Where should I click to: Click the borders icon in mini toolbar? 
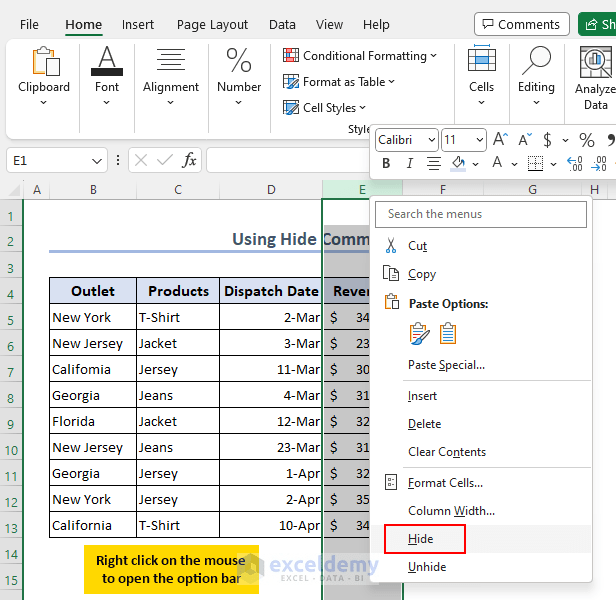[535, 163]
